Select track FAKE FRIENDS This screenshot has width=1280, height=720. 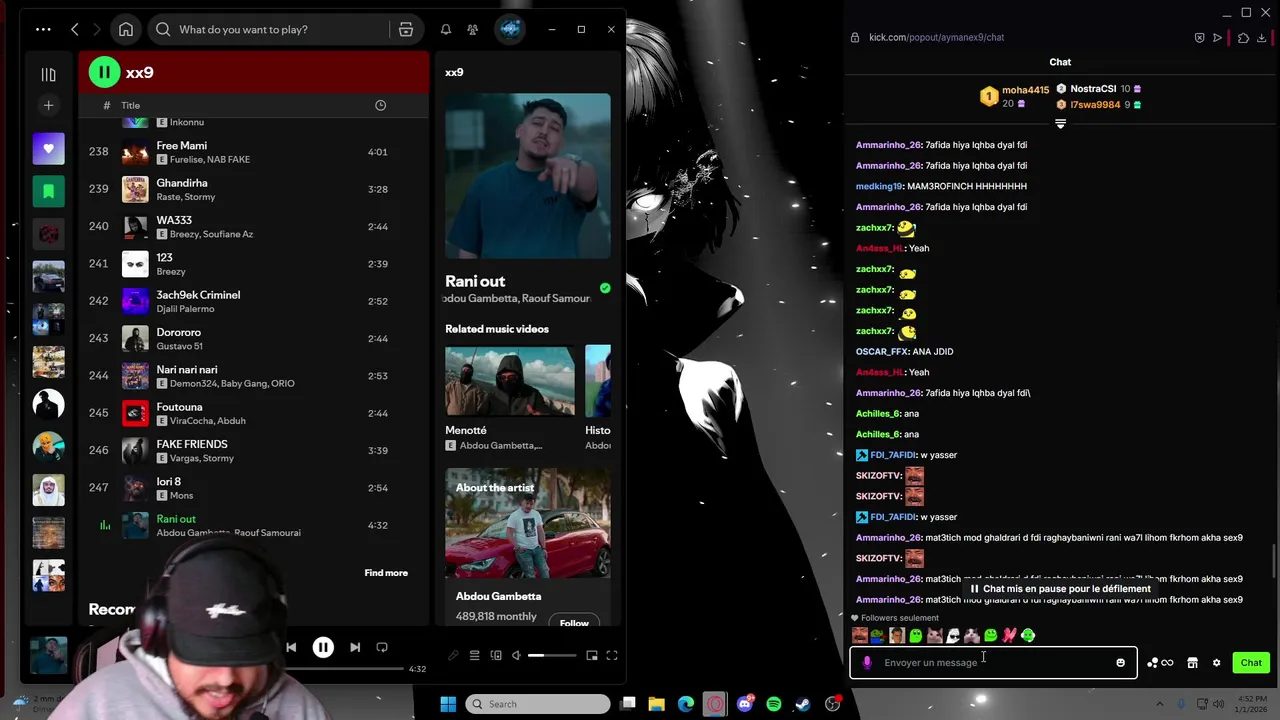pos(254,450)
